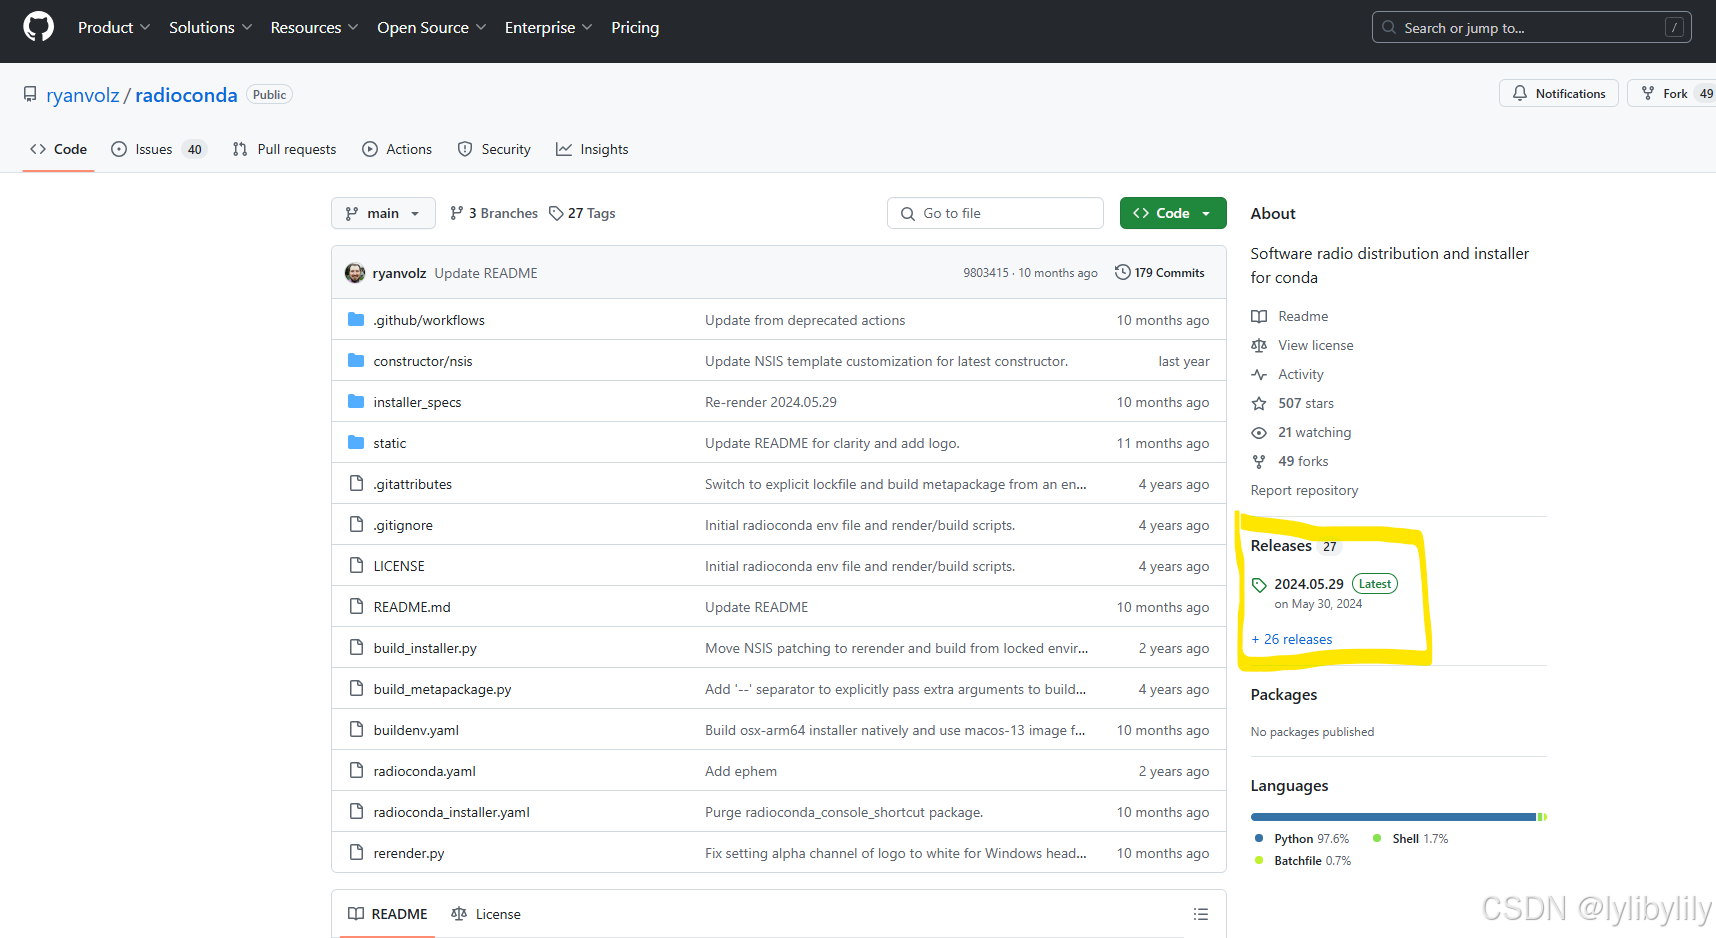Open the Pricing link
The height and width of the screenshot is (938, 1716).
635,27
